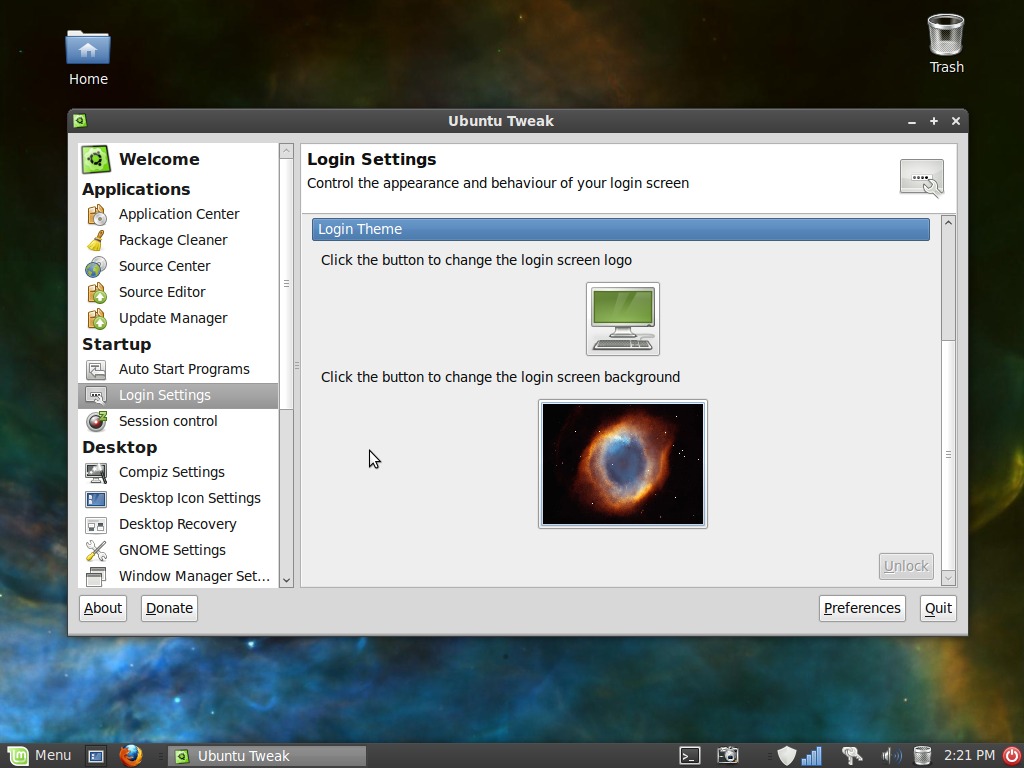The height and width of the screenshot is (768, 1024).
Task: Click the Welcome logo icon in sidebar
Action: pos(95,159)
